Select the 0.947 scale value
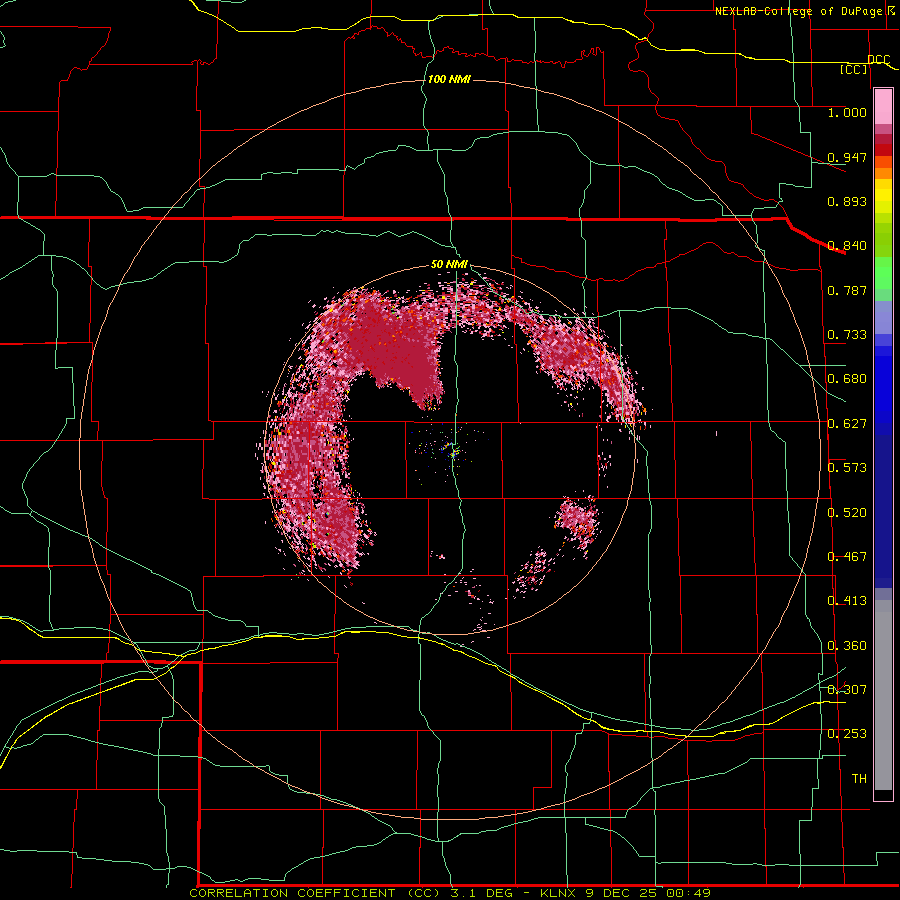900x900 pixels. tap(847, 157)
